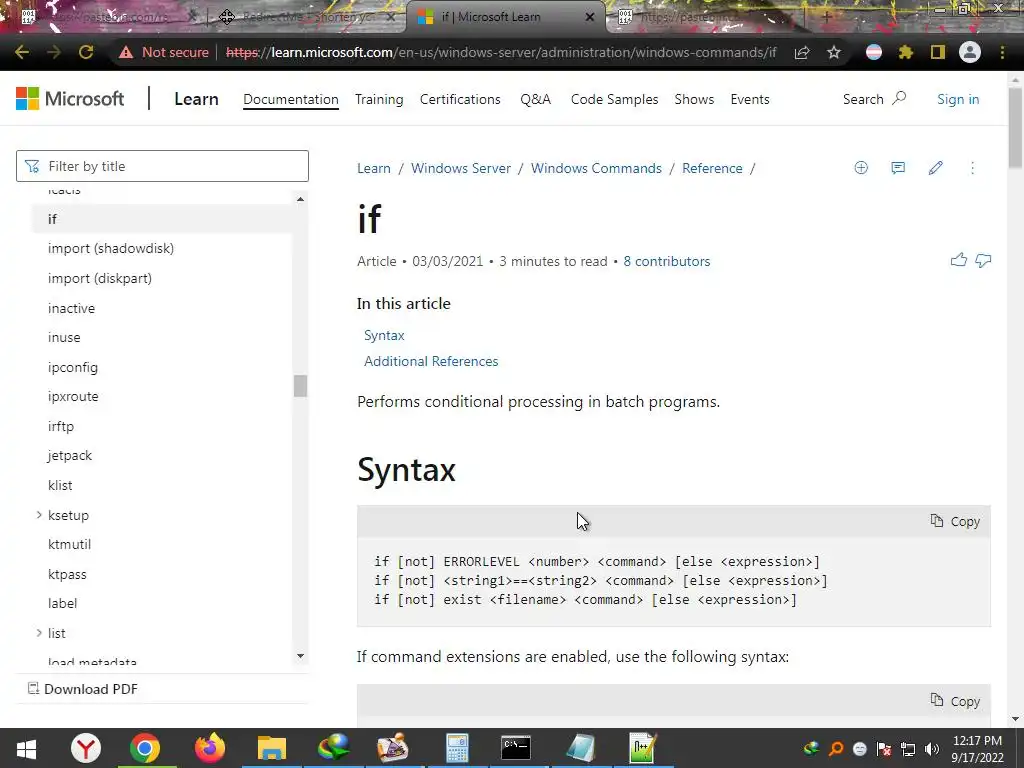Click the Download PDF button
The height and width of the screenshot is (768, 1024).
(x=82, y=689)
